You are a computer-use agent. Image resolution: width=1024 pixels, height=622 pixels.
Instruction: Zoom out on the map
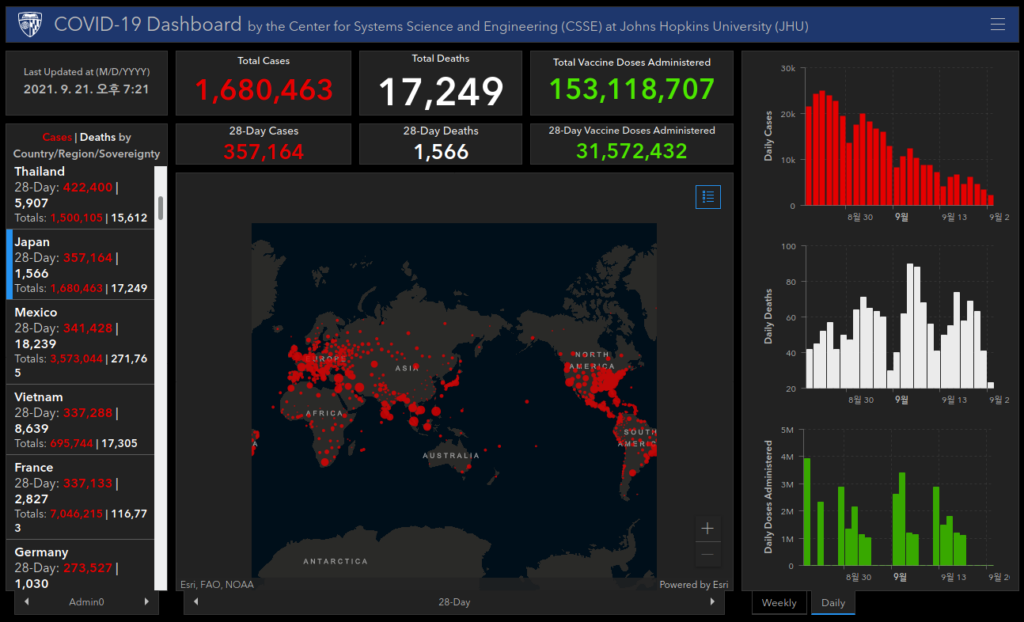[707, 554]
